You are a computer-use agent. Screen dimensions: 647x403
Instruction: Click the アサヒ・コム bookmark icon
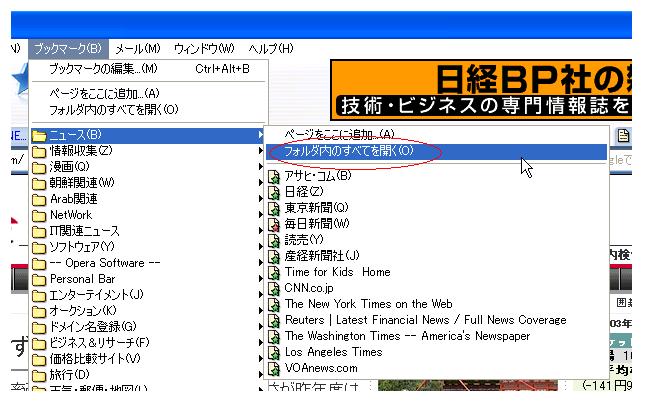pyautogui.click(x=274, y=177)
